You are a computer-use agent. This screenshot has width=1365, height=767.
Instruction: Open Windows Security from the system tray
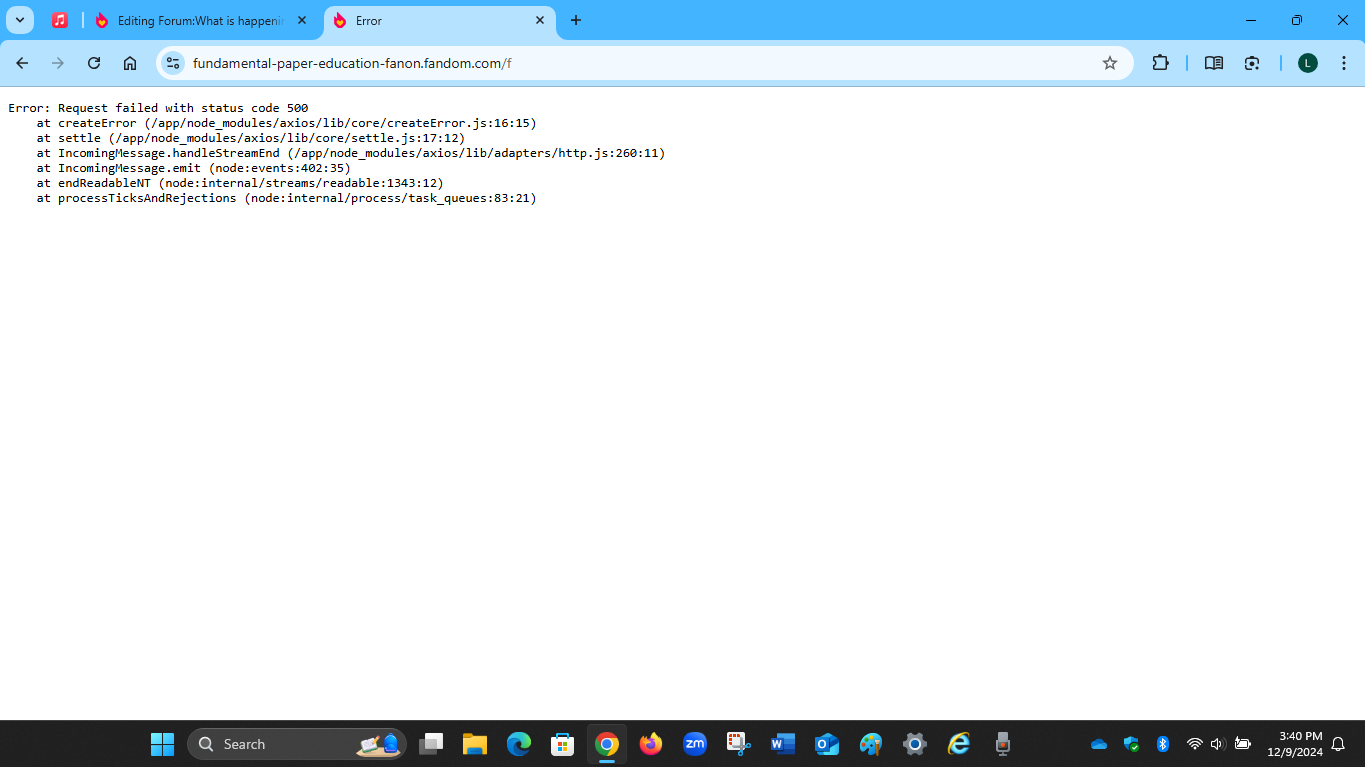coord(1131,744)
